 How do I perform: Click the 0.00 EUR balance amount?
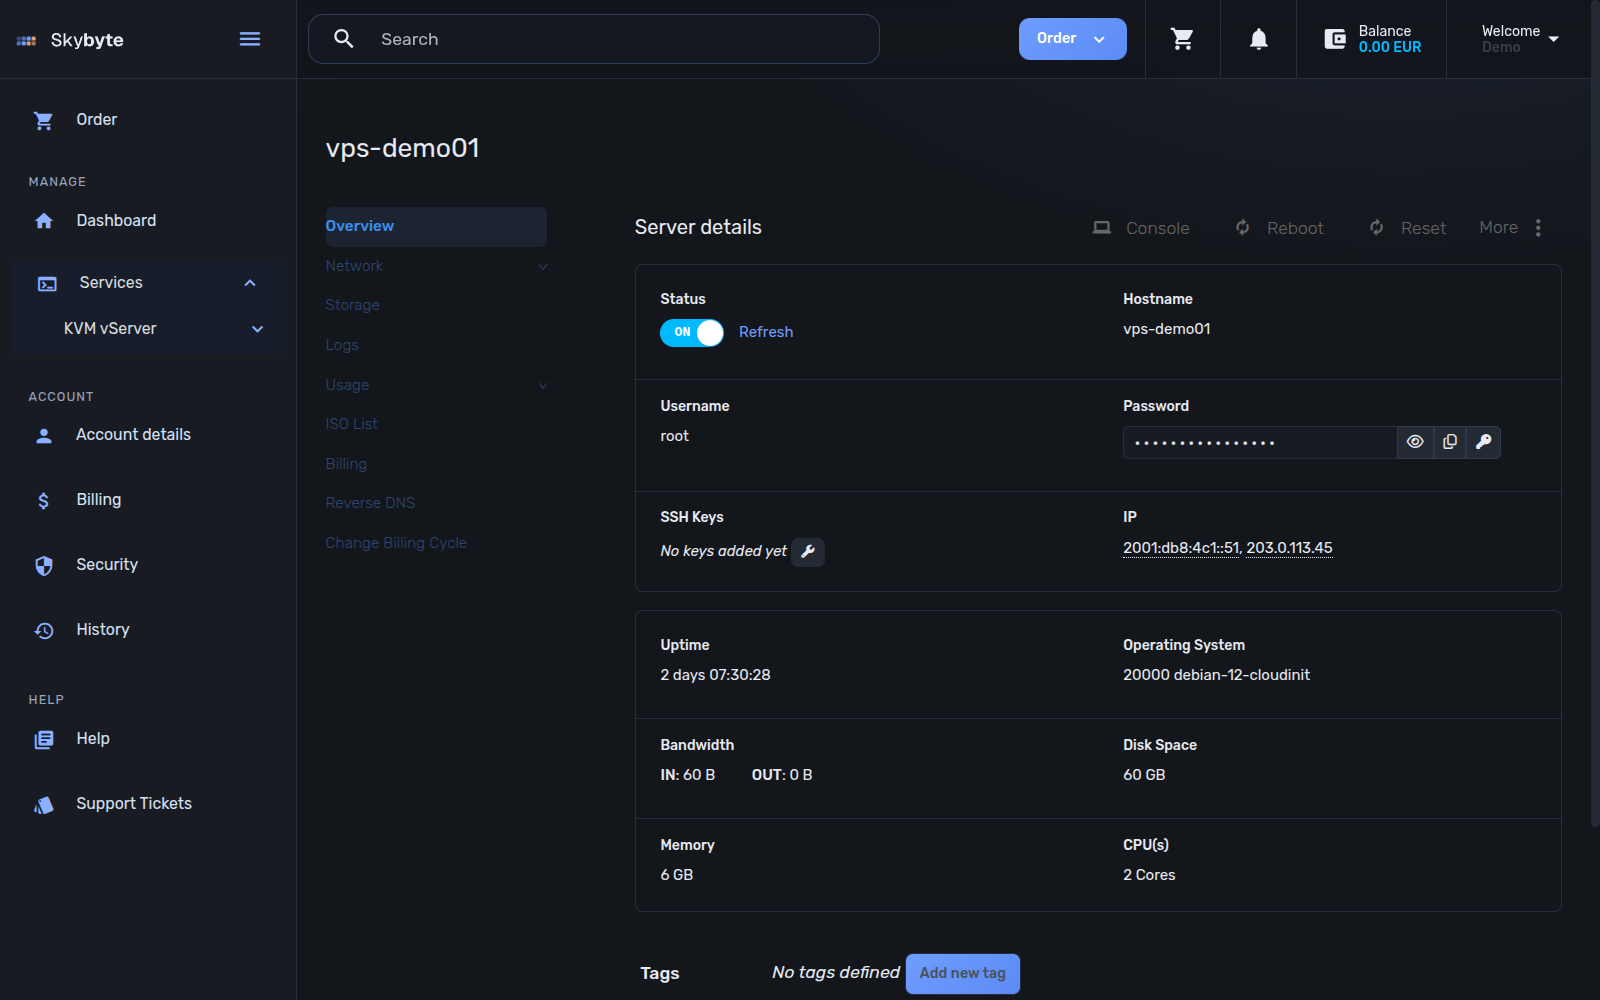pyautogui.click(x=1390, y=47)
